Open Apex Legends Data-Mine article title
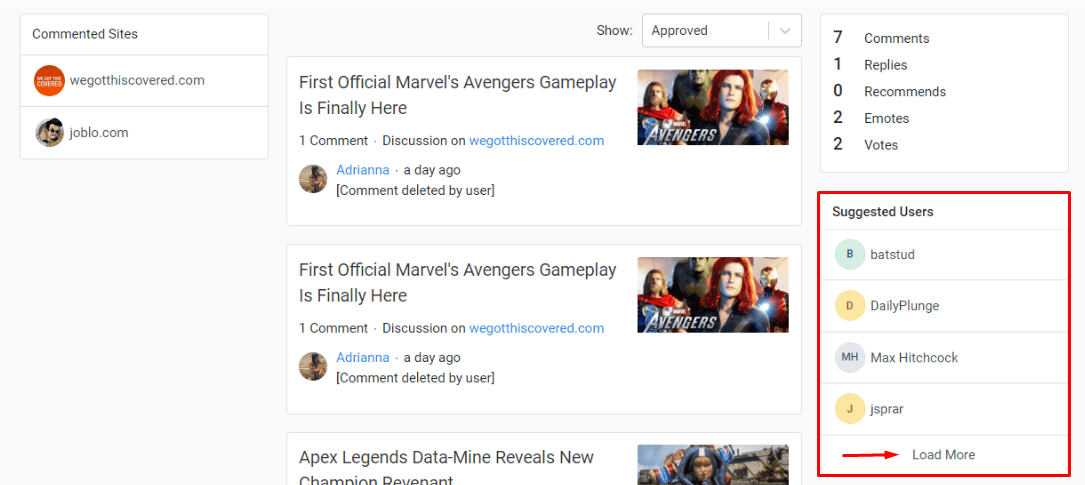 click(446, 458)
